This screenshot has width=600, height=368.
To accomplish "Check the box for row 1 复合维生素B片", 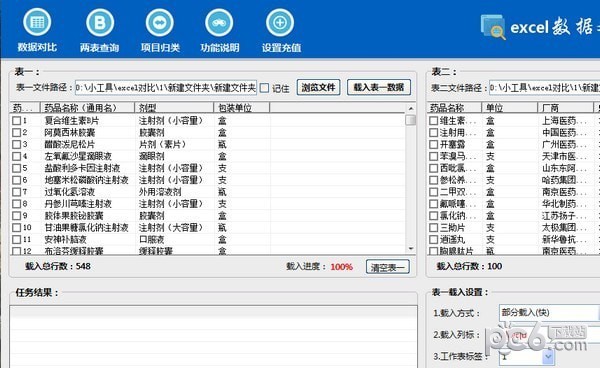I will pos(16,121).
